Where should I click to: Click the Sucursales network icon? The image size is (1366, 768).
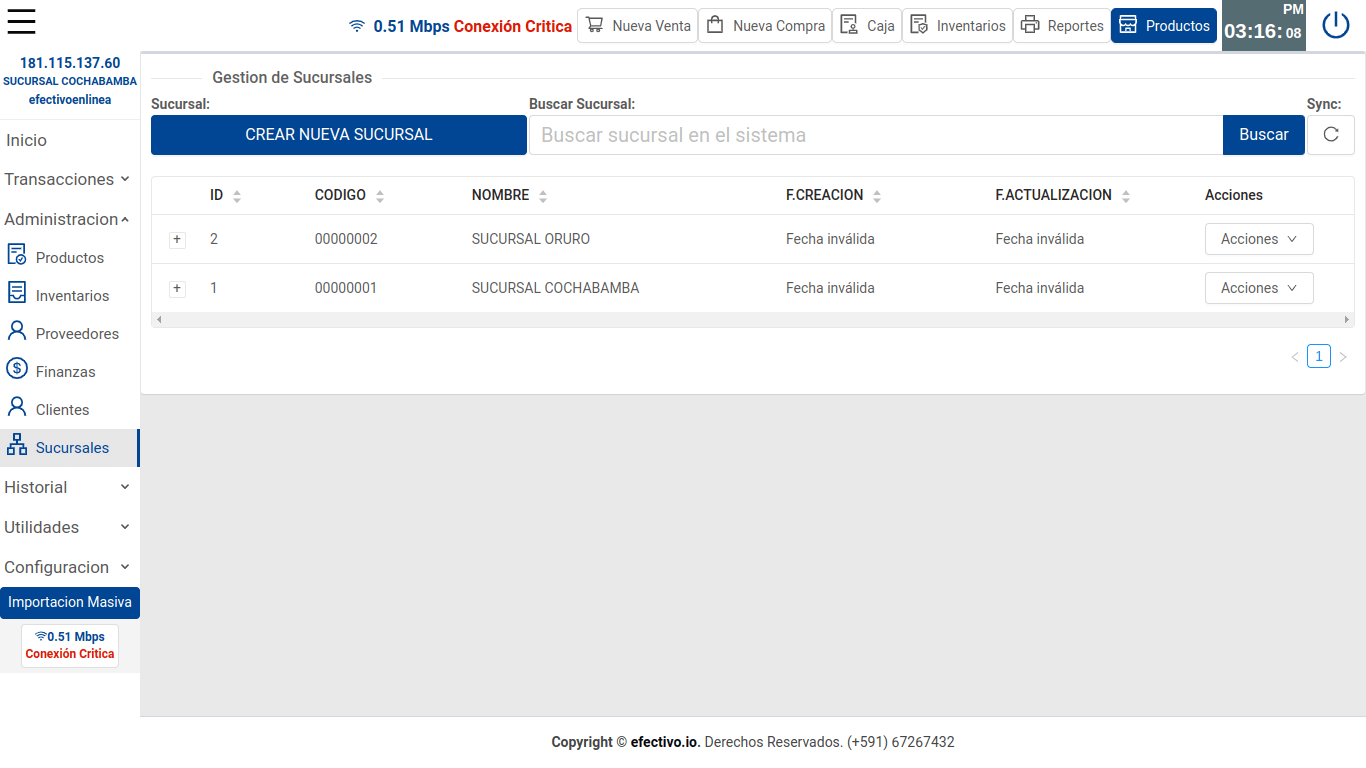click(16, 444)
